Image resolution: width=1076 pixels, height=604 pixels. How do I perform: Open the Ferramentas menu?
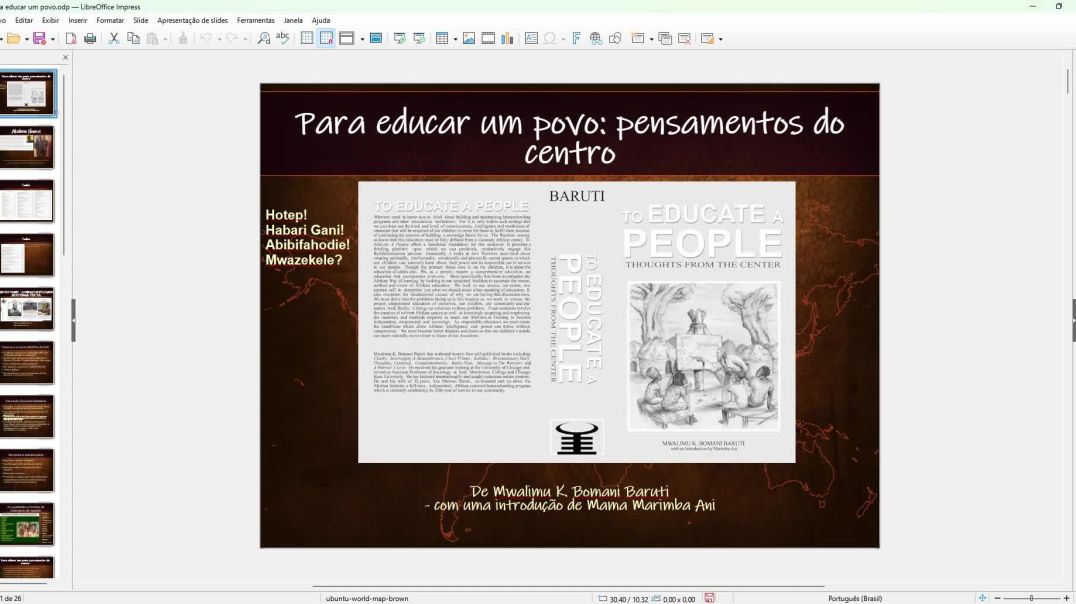point(255,21)
